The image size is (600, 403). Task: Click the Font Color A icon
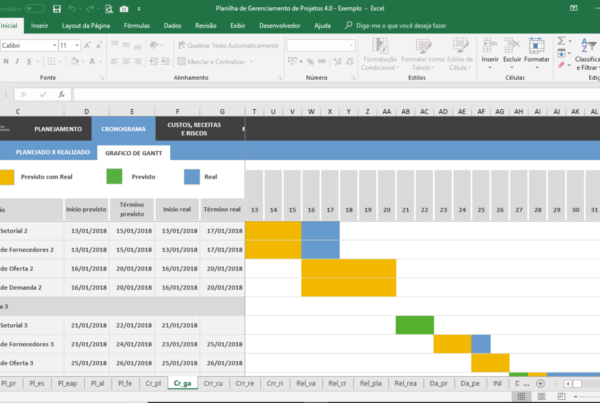click(92, 61)
